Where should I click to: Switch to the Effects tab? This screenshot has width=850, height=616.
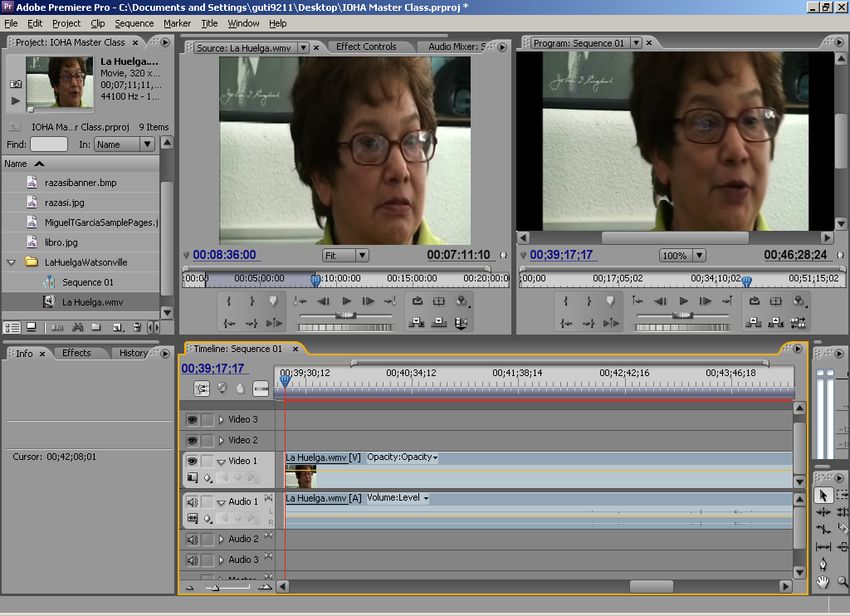(x=76, y=353)
